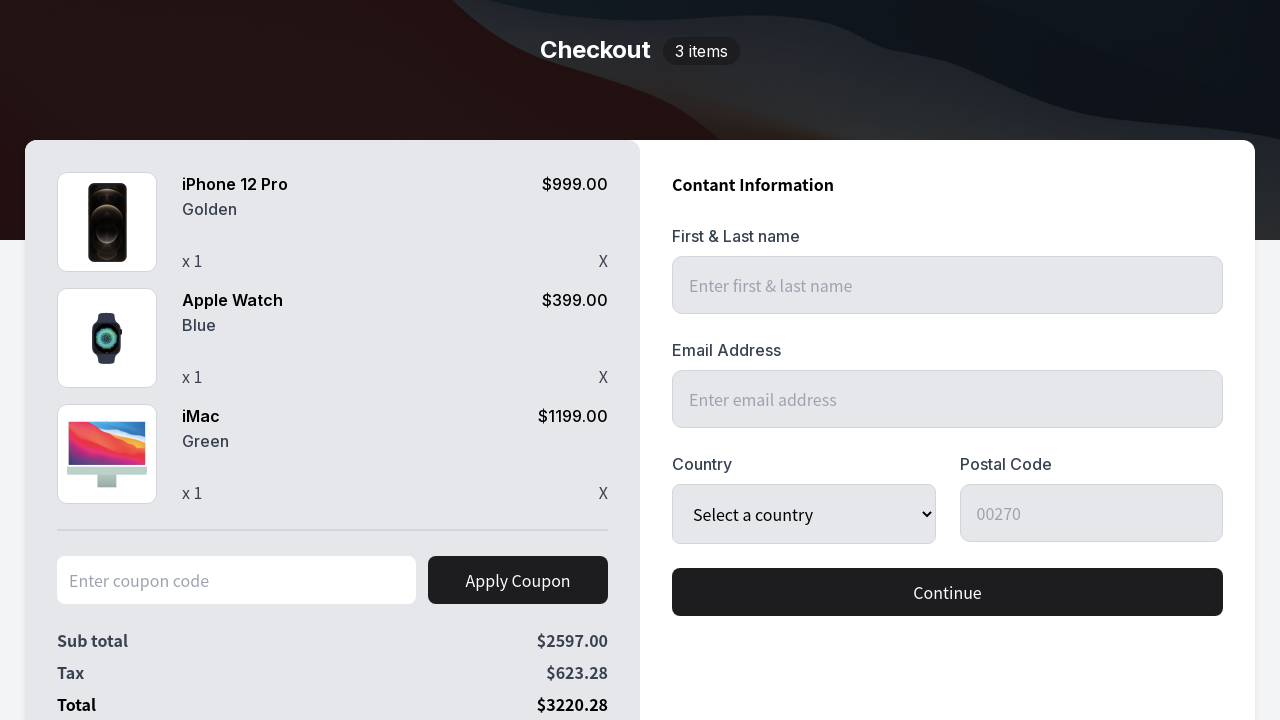This screenshot has height=720, width=1280.
Task: Remove the iPhone 12 Pro with its X
Action: coord(603,261)
